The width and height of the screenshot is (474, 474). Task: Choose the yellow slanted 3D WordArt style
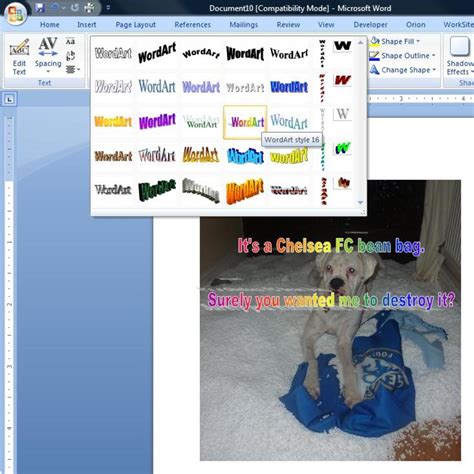pyautogui.click(x=289, y=157)
